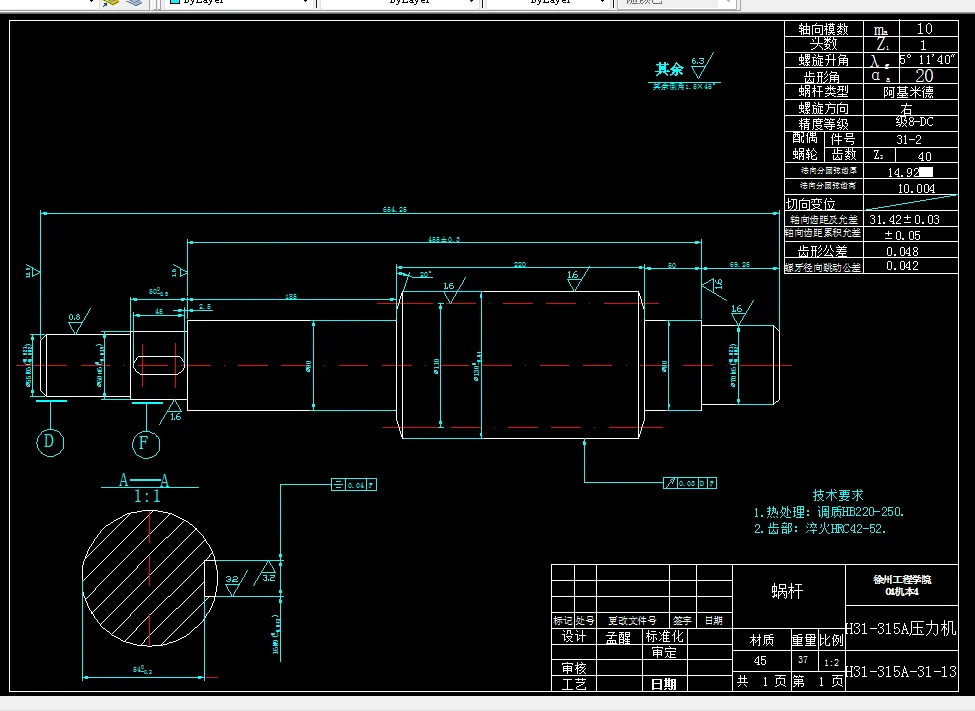The image size is (975, 711).
Task: Click the 更改文件号 title block cell
Action: [x=632, y=620]
